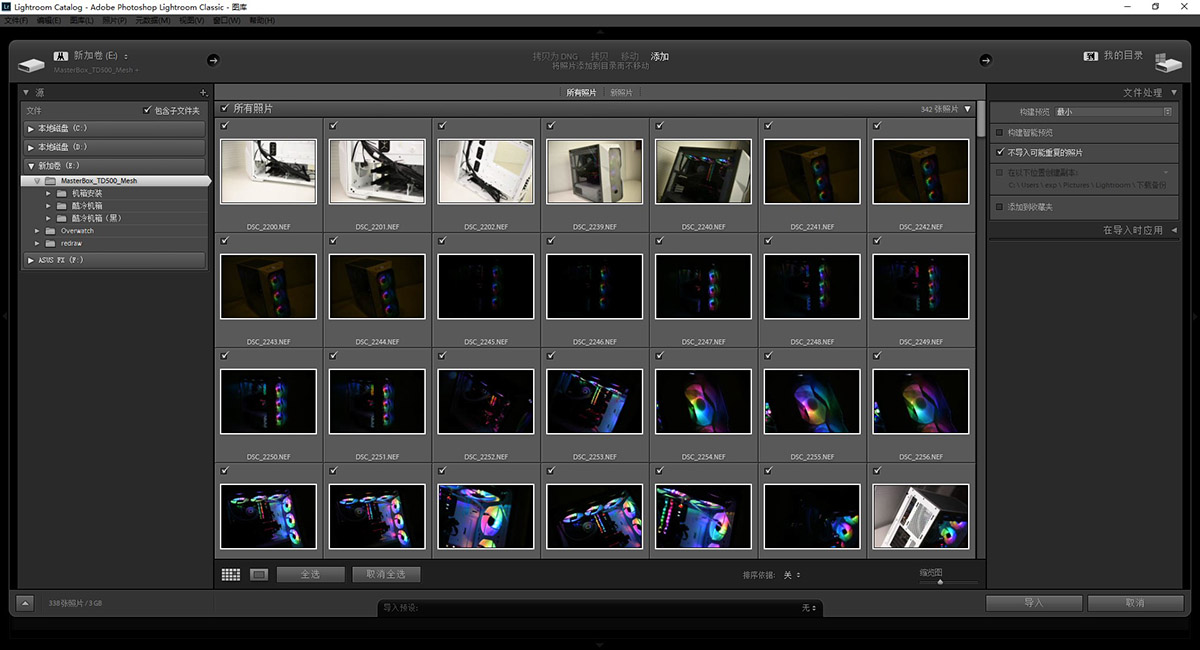The height and width of the screenshot is (650, 1200).
Task: Switch to loupe view icon
Action: click(259, 575)
